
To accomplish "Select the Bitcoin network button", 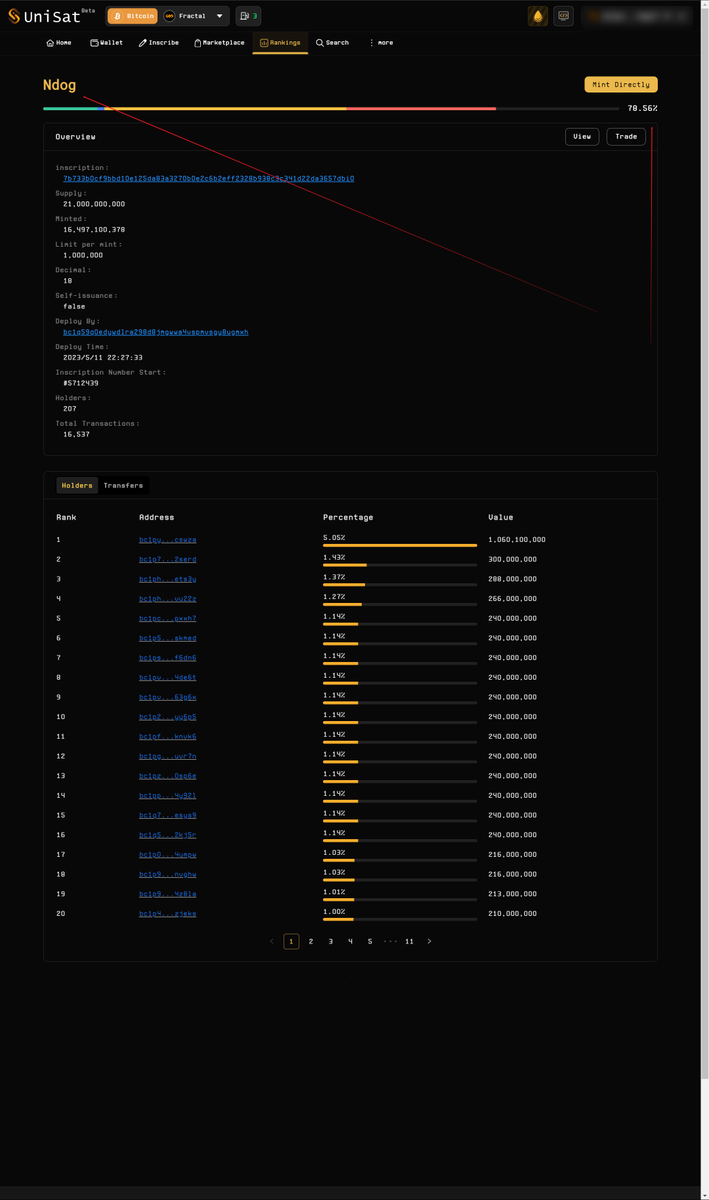I will click(x=132, y=16).
